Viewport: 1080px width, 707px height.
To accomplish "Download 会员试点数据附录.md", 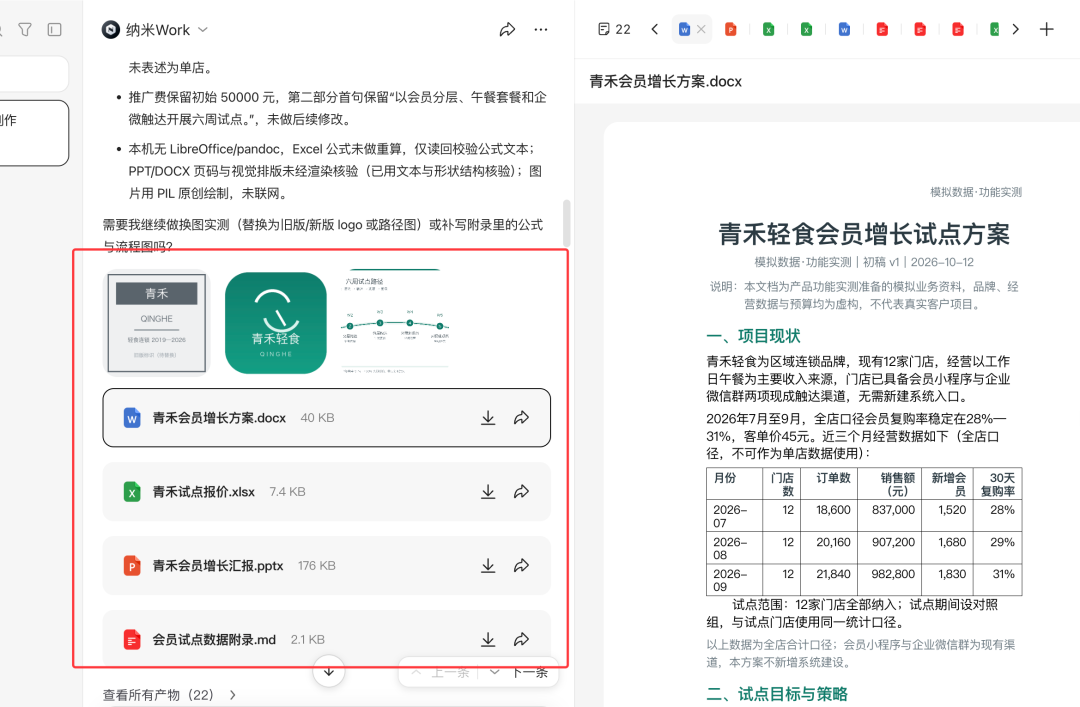I will tap(488, 639).
